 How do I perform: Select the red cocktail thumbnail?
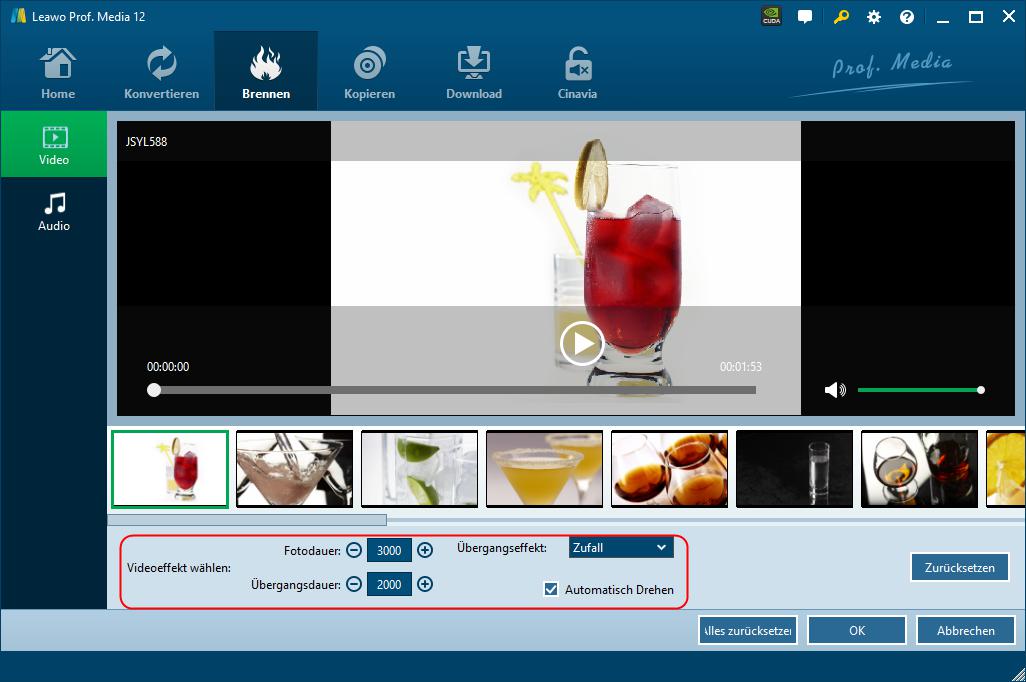(170, 469)
